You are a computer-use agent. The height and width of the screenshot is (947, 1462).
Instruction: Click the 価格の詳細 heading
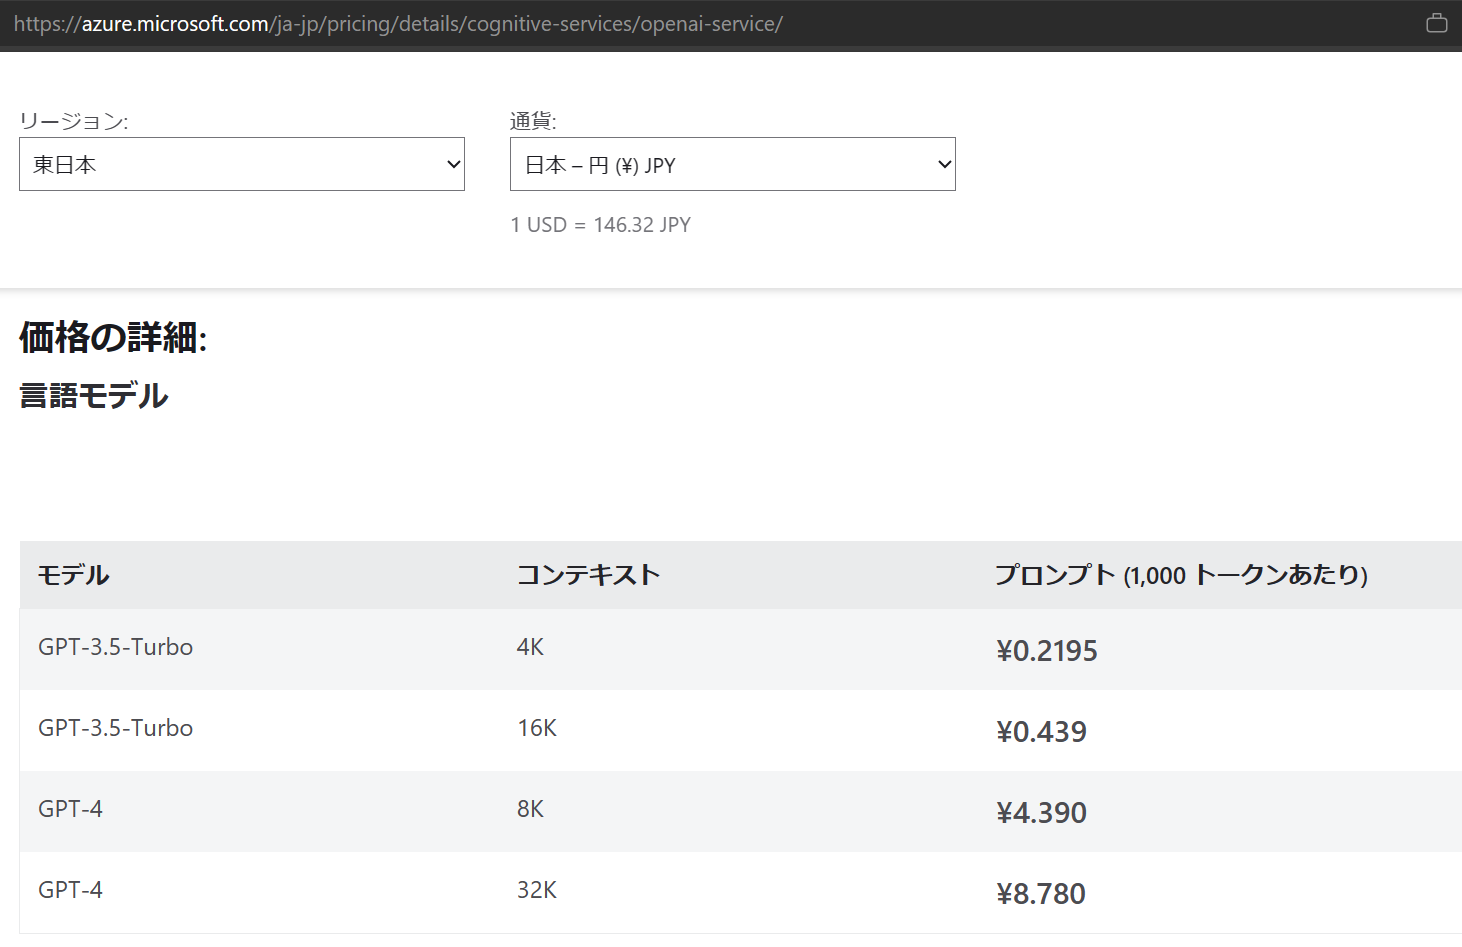(x=113, y=338)
